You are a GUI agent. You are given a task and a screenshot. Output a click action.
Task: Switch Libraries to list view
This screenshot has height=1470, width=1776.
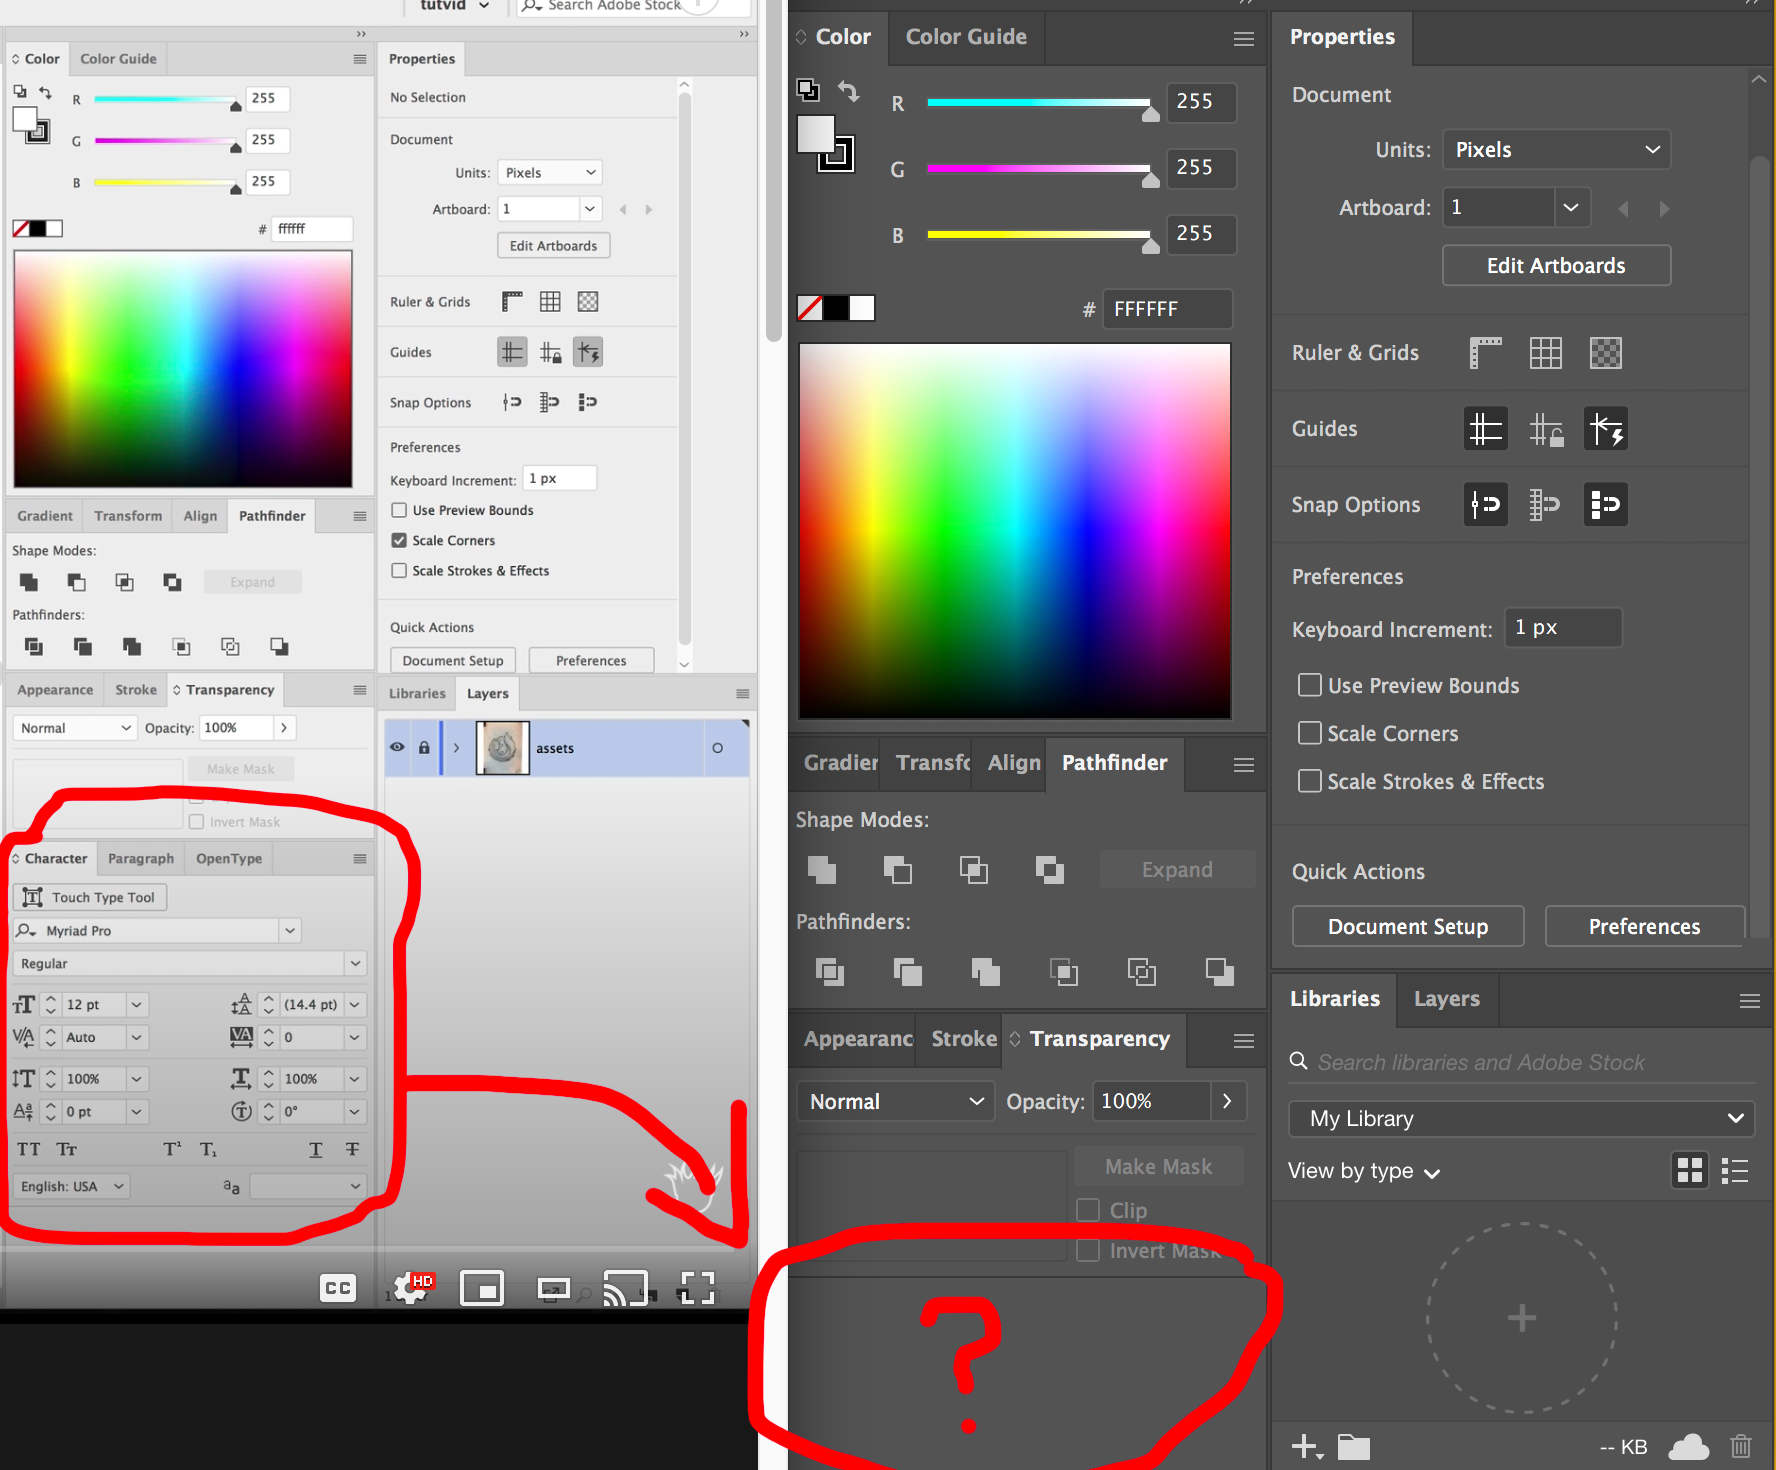pos(1736,1171)
